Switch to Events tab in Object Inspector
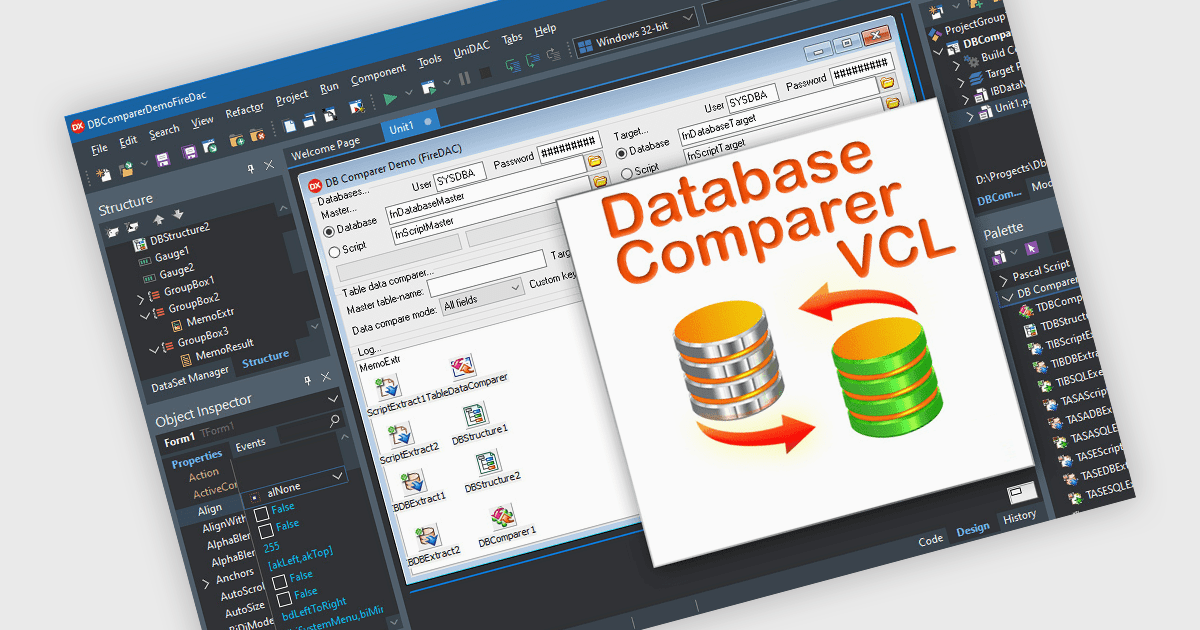 click(x=250, y=444)
